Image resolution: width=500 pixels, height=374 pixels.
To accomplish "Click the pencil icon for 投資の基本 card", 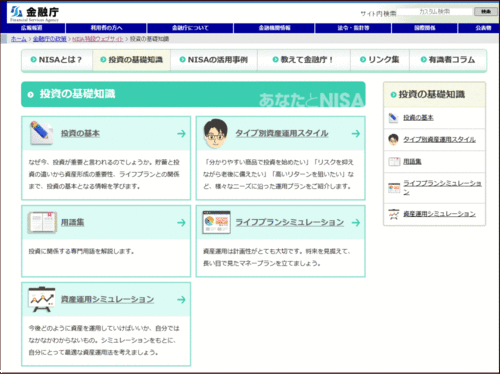I will click(41, 133).
